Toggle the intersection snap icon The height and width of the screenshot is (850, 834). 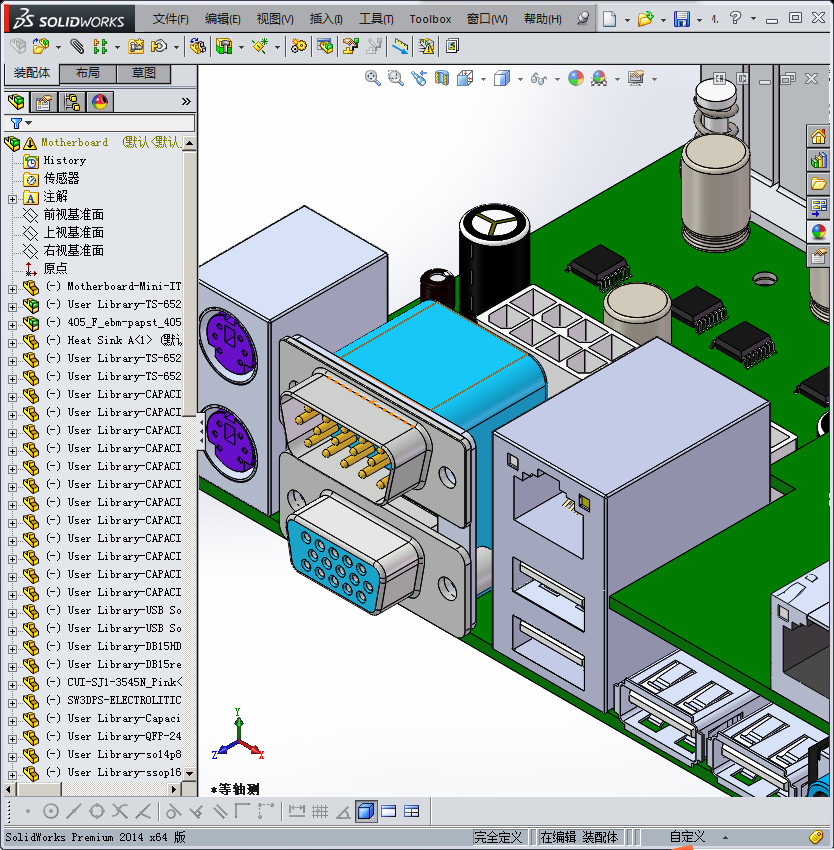point(120,812)
